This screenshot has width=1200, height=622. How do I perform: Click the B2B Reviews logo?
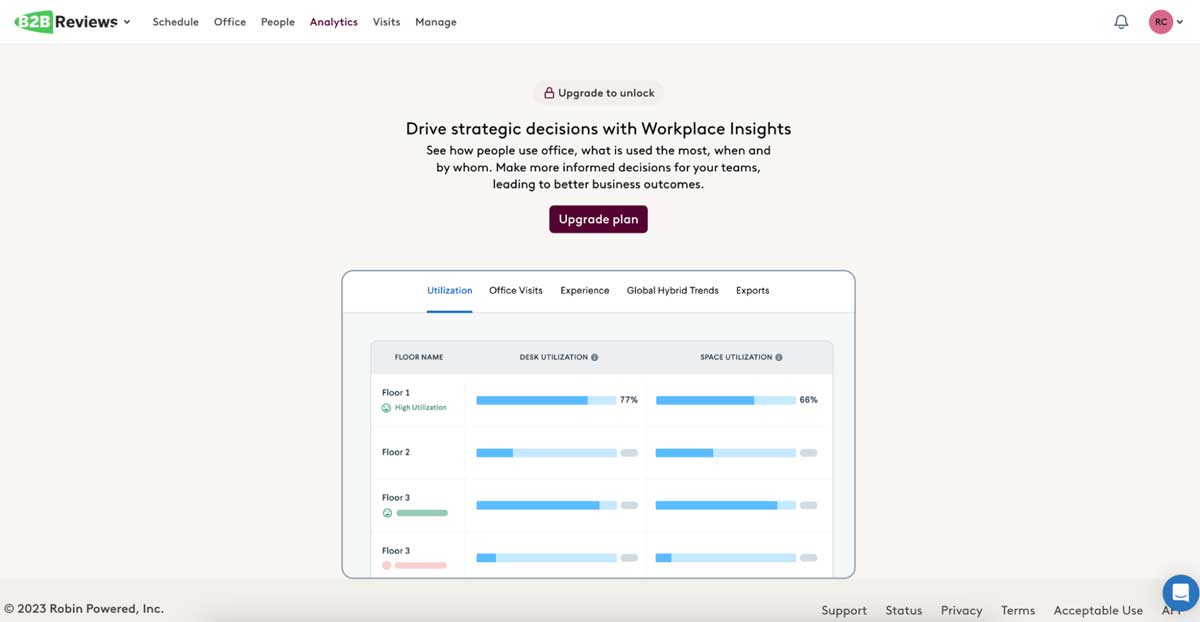(x=66, y=22)
